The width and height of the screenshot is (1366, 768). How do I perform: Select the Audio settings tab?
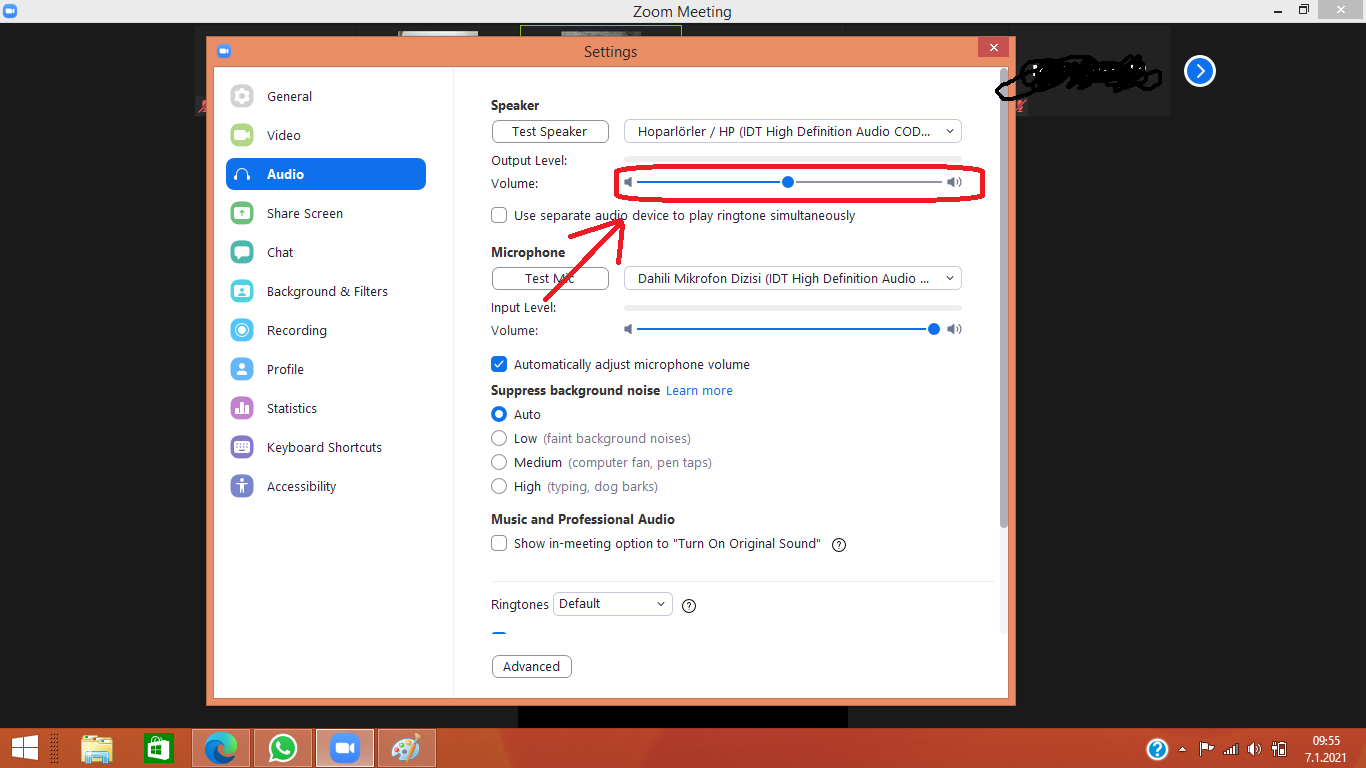pos(326,174)
